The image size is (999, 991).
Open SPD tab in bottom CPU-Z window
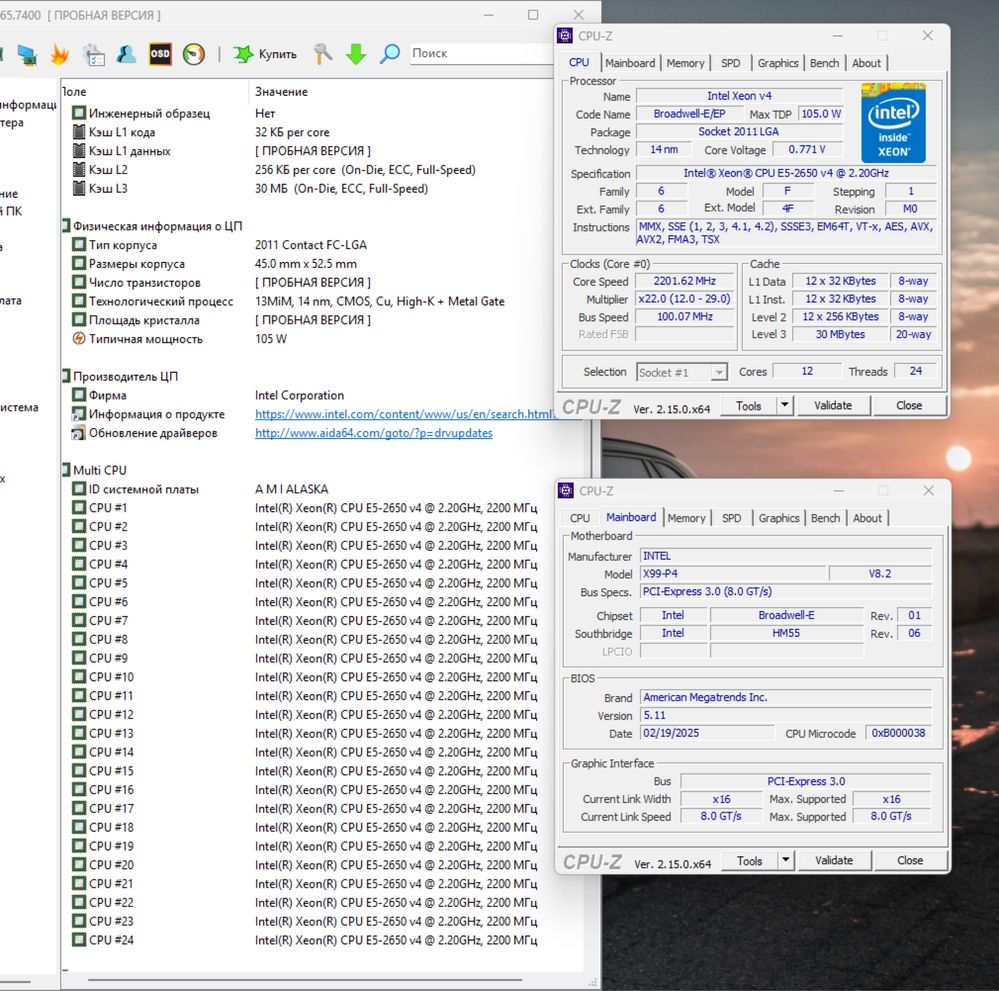pyautogui.click(x=731, y=518)
